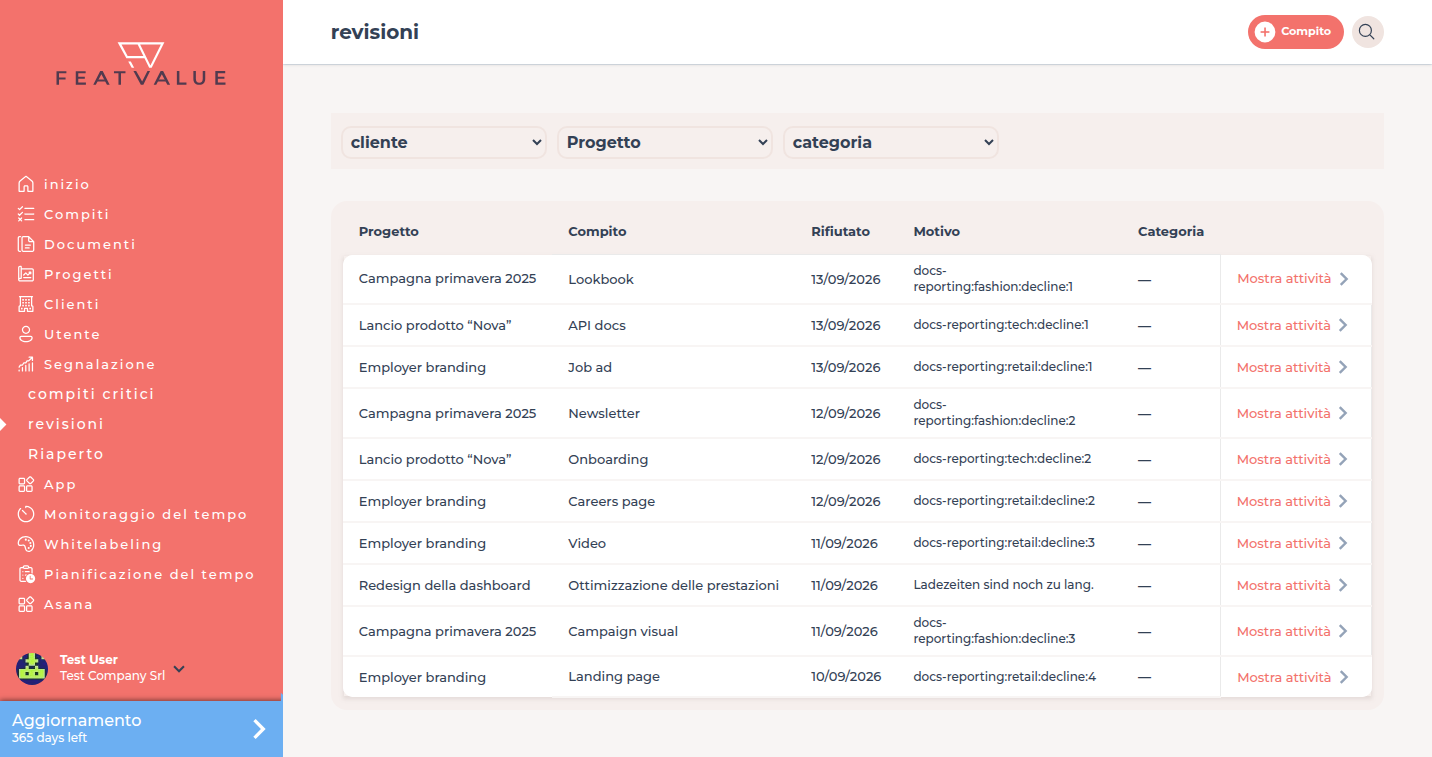The image size is (1432, 757).
Task: Click the Ladezeiten sind noch zu lang reason
Action: [x=1003, y=585]
